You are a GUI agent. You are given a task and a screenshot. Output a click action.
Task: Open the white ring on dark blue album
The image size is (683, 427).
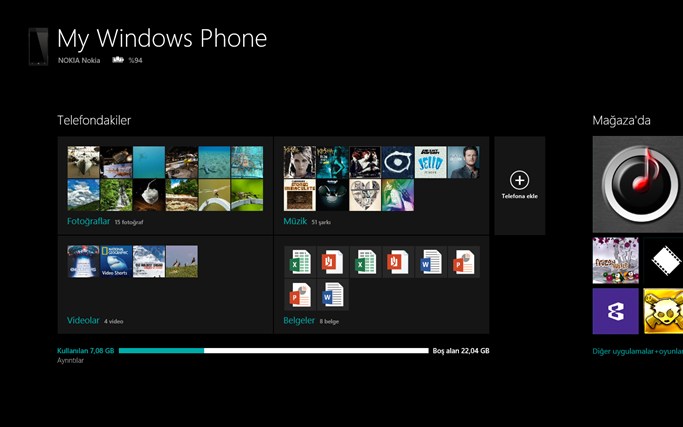(x=398, y=162)
